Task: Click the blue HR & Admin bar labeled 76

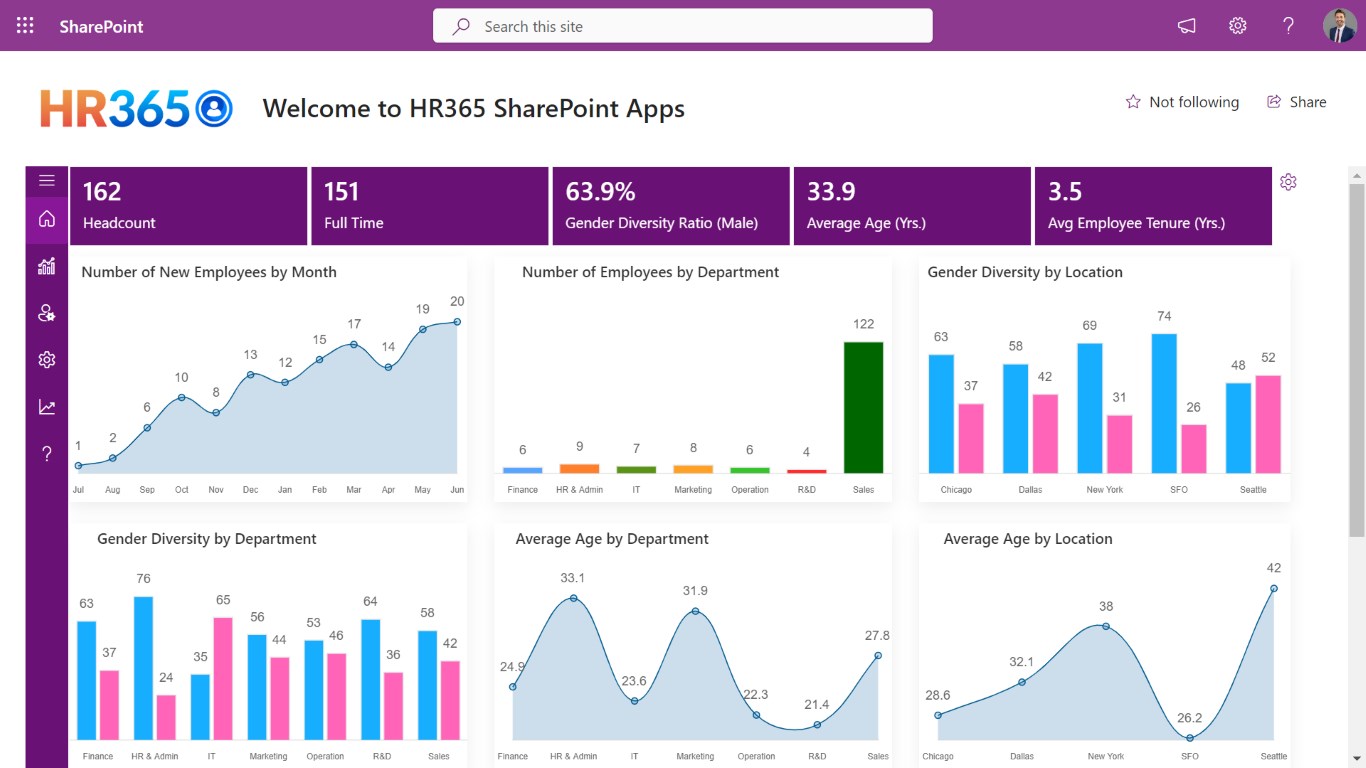Action: pos(143,669)
